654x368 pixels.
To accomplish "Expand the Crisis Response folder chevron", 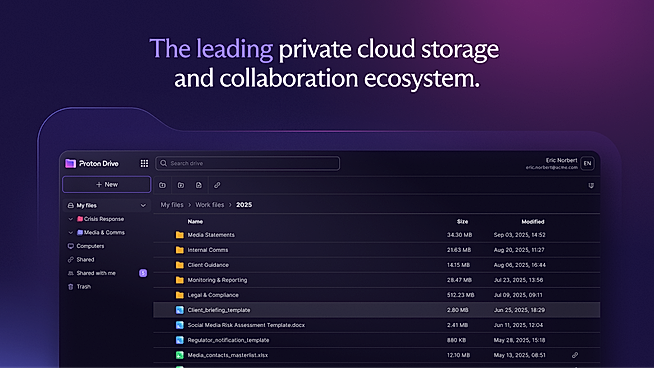I will 70,219.
